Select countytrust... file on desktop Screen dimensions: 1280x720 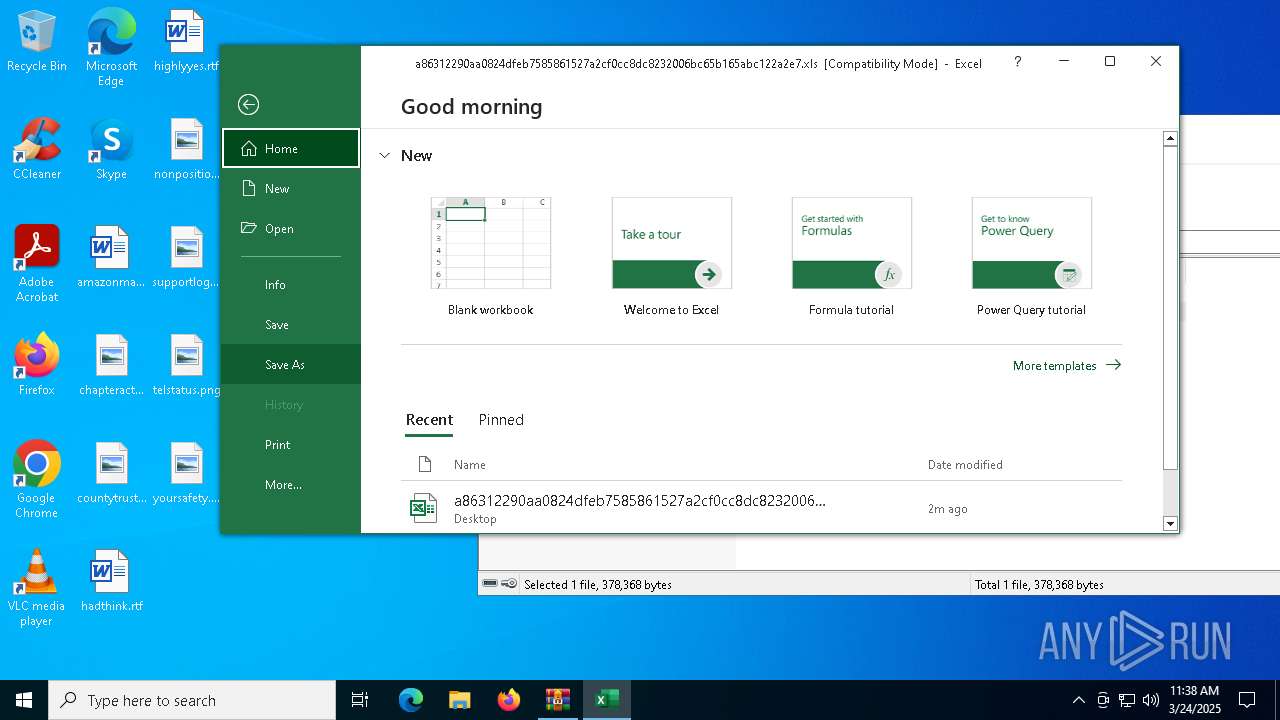(111, 473)
